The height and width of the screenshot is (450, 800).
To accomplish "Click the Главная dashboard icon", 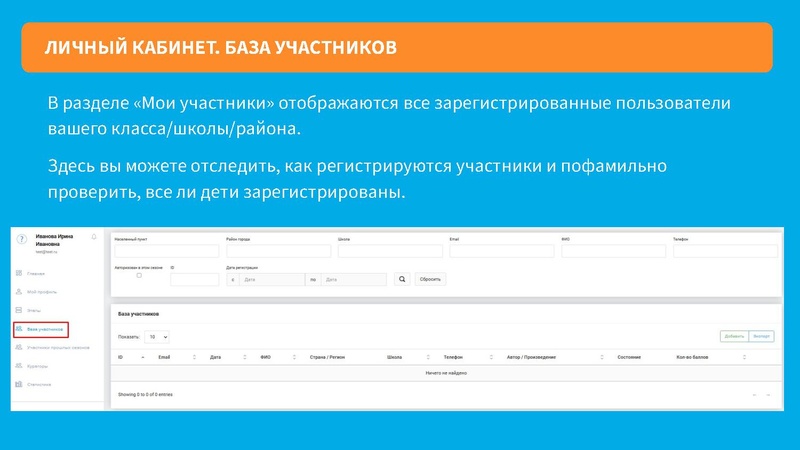I will (x=19, y=273).
